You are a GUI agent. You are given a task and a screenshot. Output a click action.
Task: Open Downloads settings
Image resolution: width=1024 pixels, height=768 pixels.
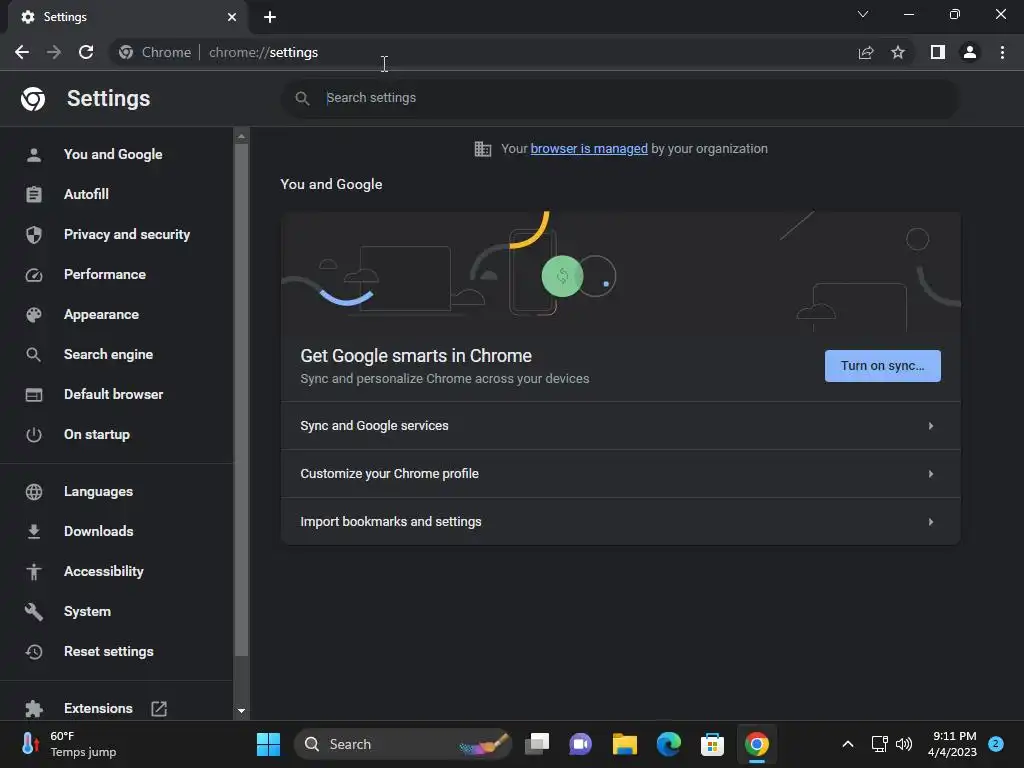coord(99,532)
